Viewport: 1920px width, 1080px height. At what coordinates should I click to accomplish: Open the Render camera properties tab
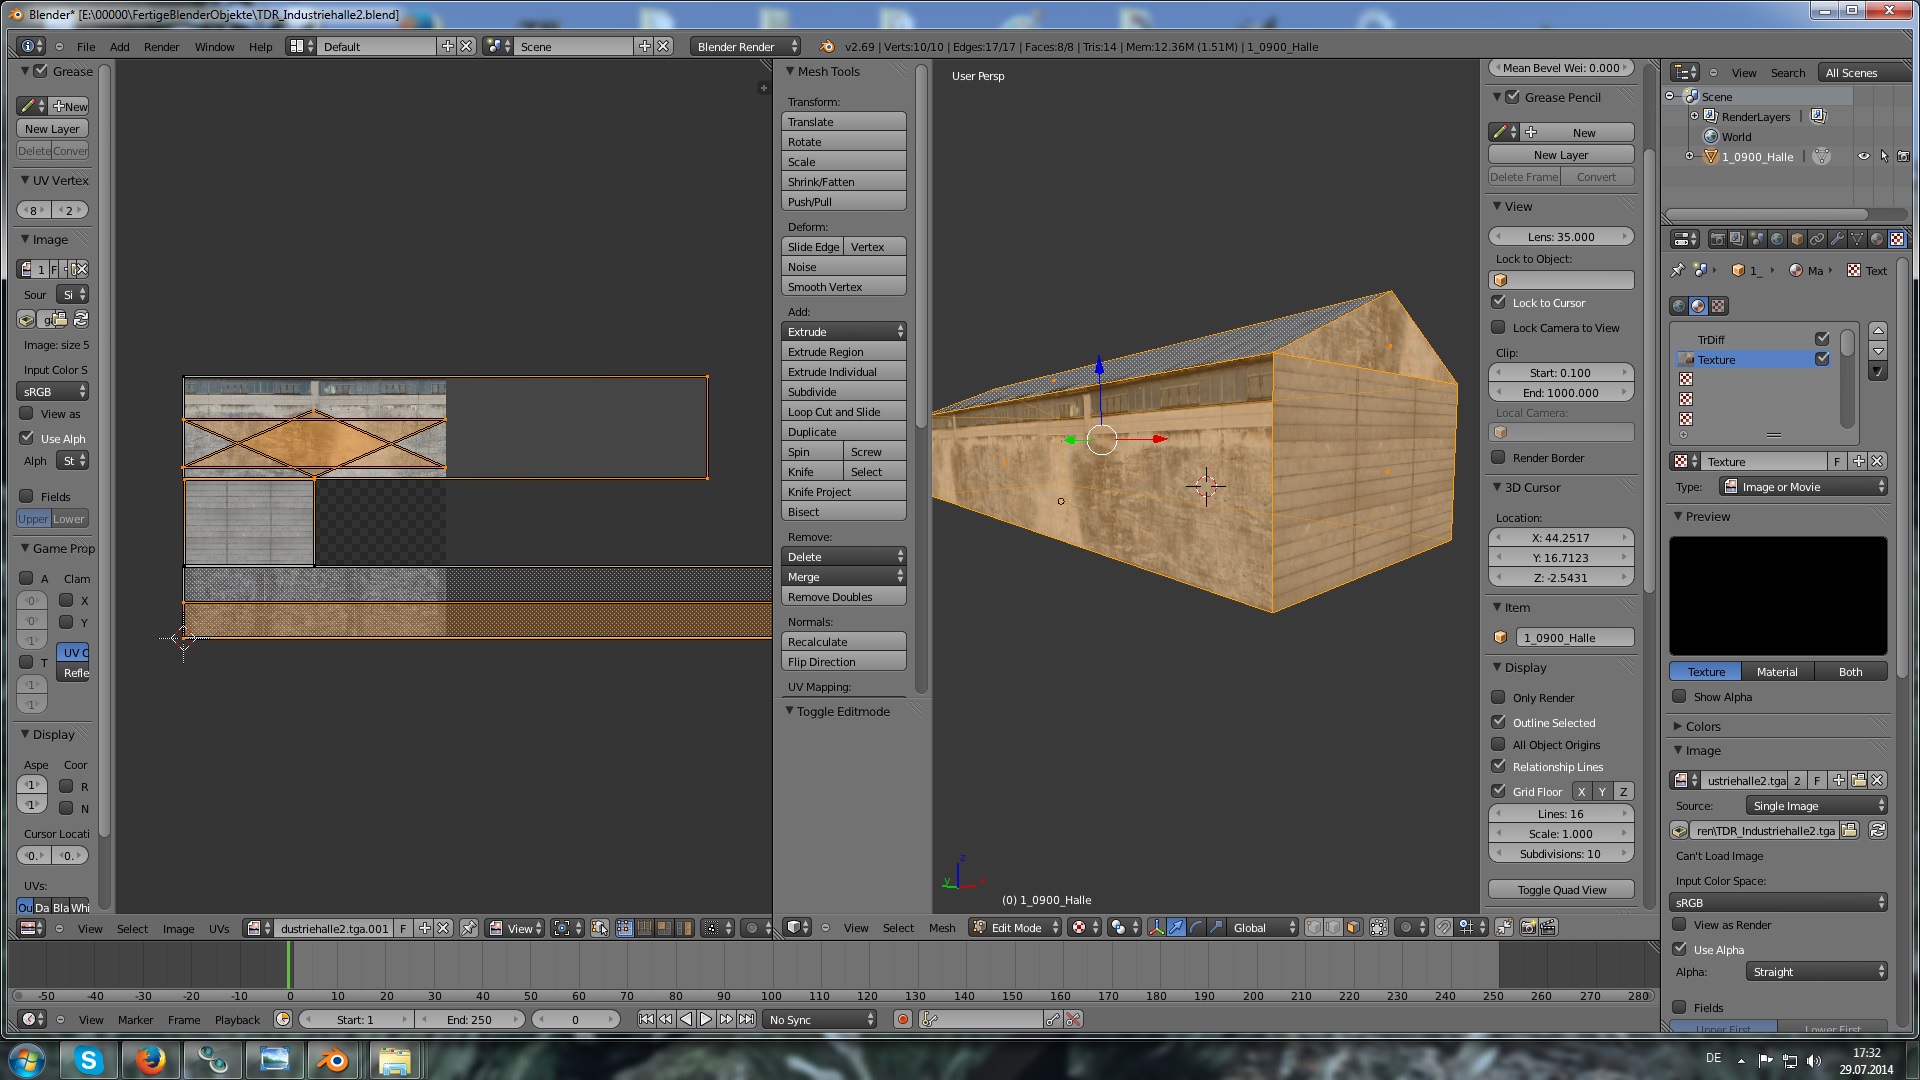click(x=1717, y=239)
